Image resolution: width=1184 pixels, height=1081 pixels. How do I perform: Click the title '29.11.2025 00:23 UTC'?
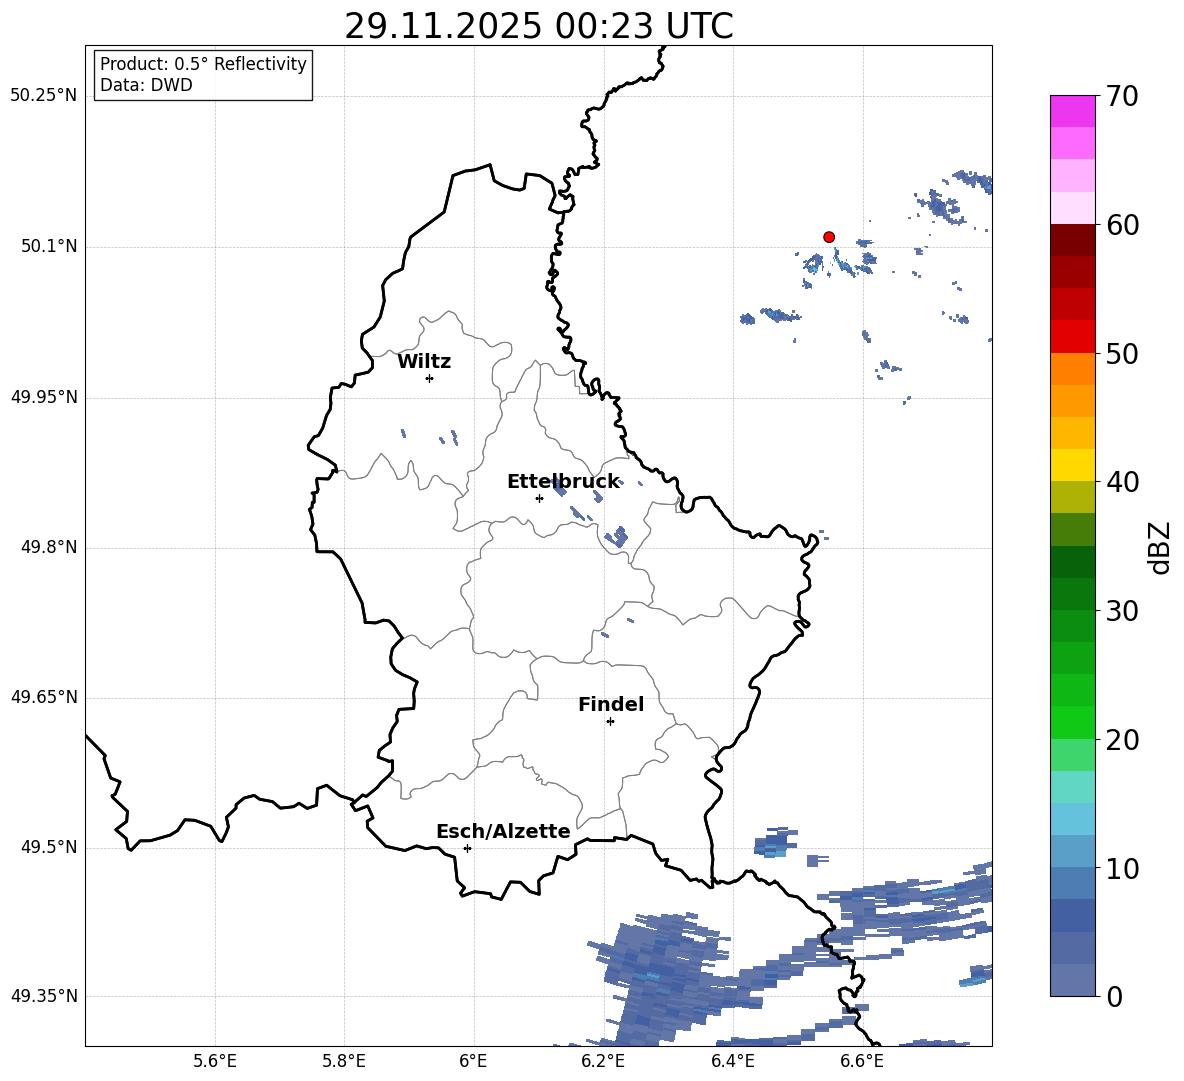[x=538, y=26]
